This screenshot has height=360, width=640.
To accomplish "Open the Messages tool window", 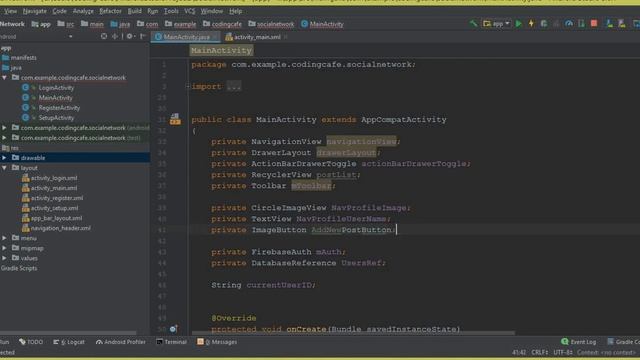I will 217,342.
